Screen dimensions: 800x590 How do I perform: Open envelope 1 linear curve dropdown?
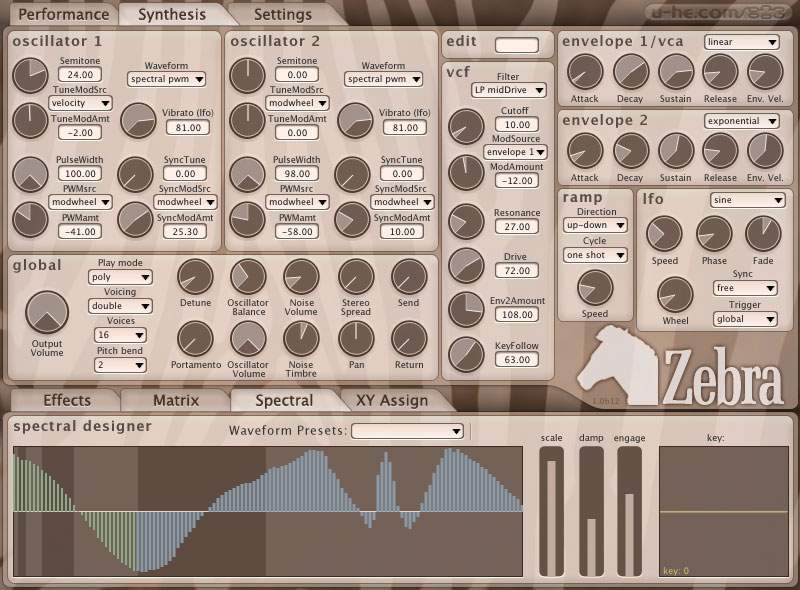tap(741, 42)
